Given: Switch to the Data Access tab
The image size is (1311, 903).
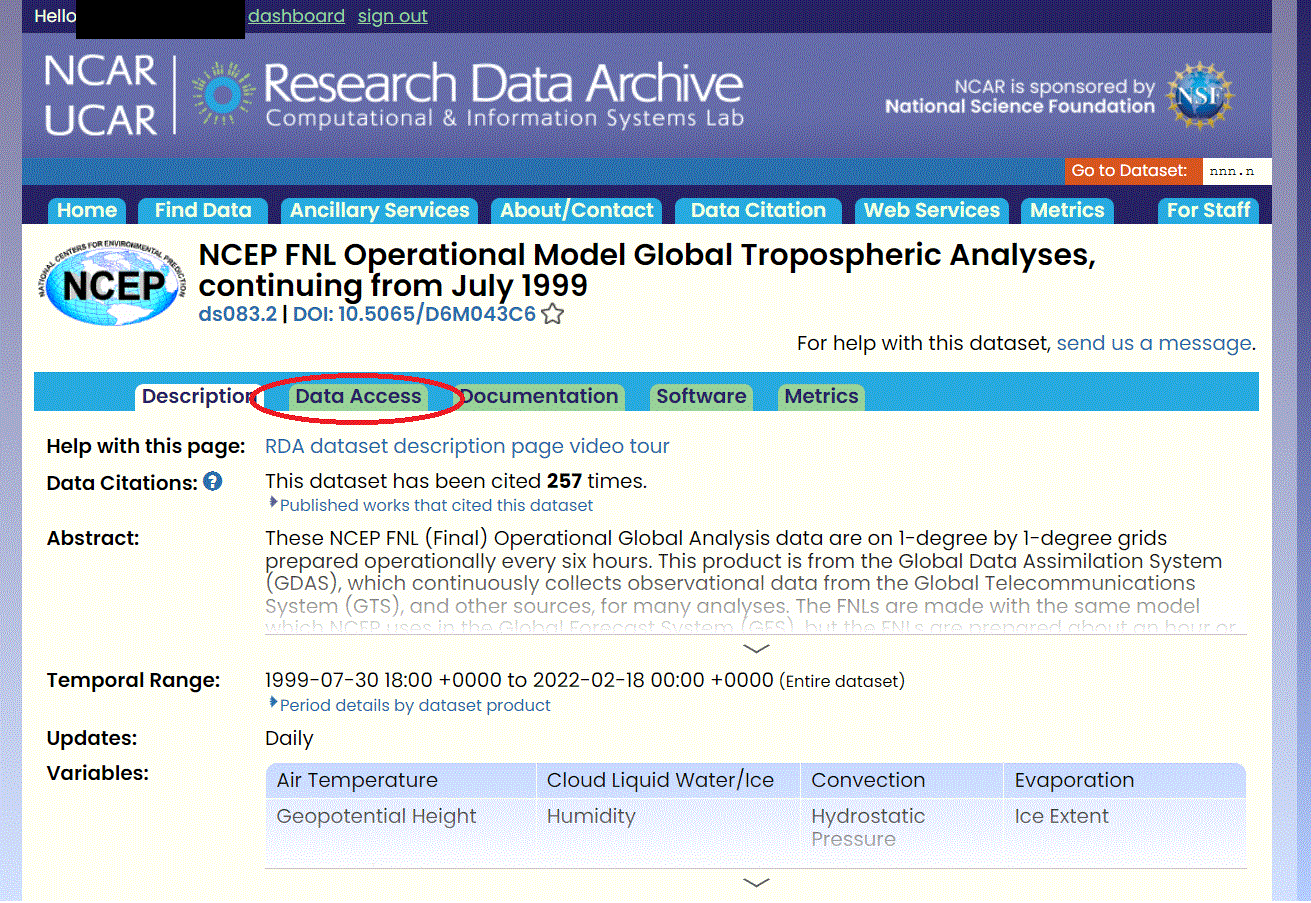Looking at the screenshot, I should click(x=357, y=396).
